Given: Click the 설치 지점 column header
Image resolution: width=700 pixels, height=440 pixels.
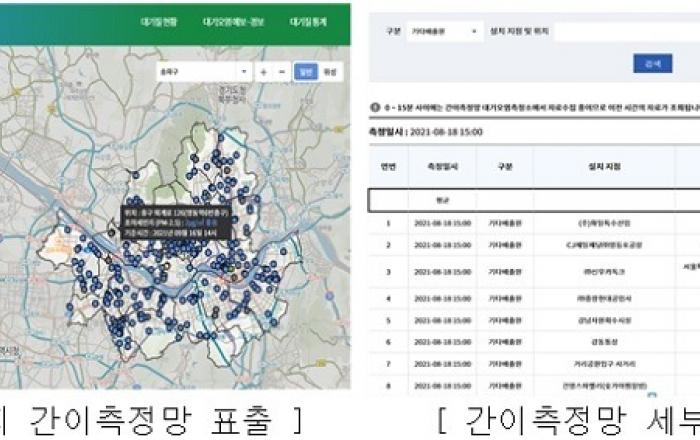Looking at the screenshot, I should (x=605, y=167).
